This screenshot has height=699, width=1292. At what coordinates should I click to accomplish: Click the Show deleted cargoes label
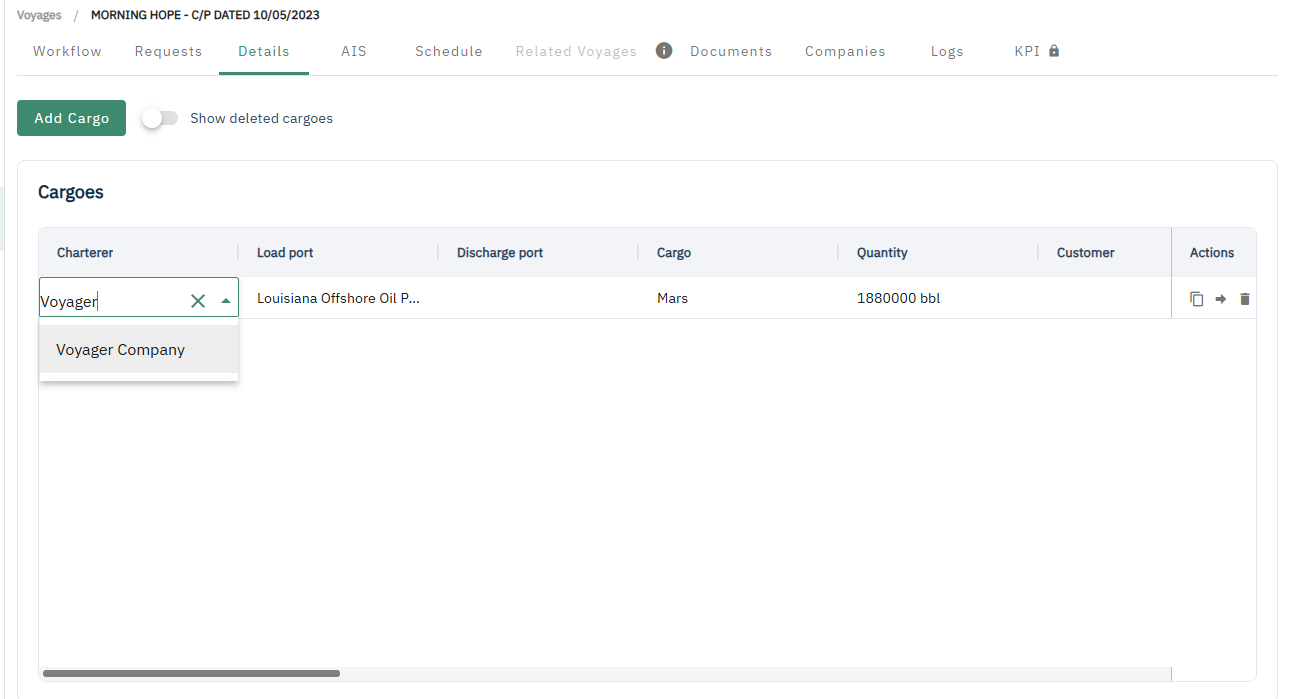coord(261,118)
